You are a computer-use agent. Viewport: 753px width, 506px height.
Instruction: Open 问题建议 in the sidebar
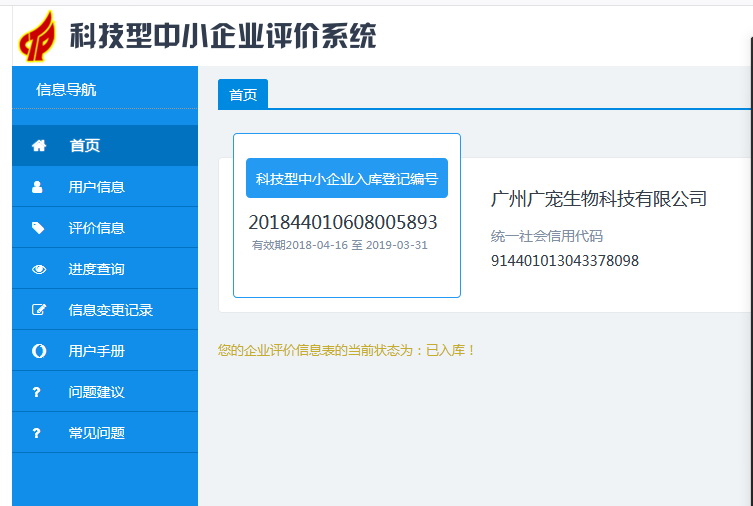point(105,392)
